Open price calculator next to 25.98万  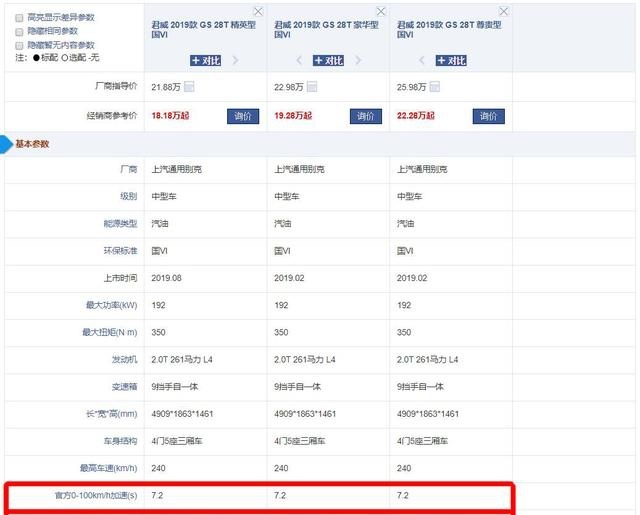point(435,87)
